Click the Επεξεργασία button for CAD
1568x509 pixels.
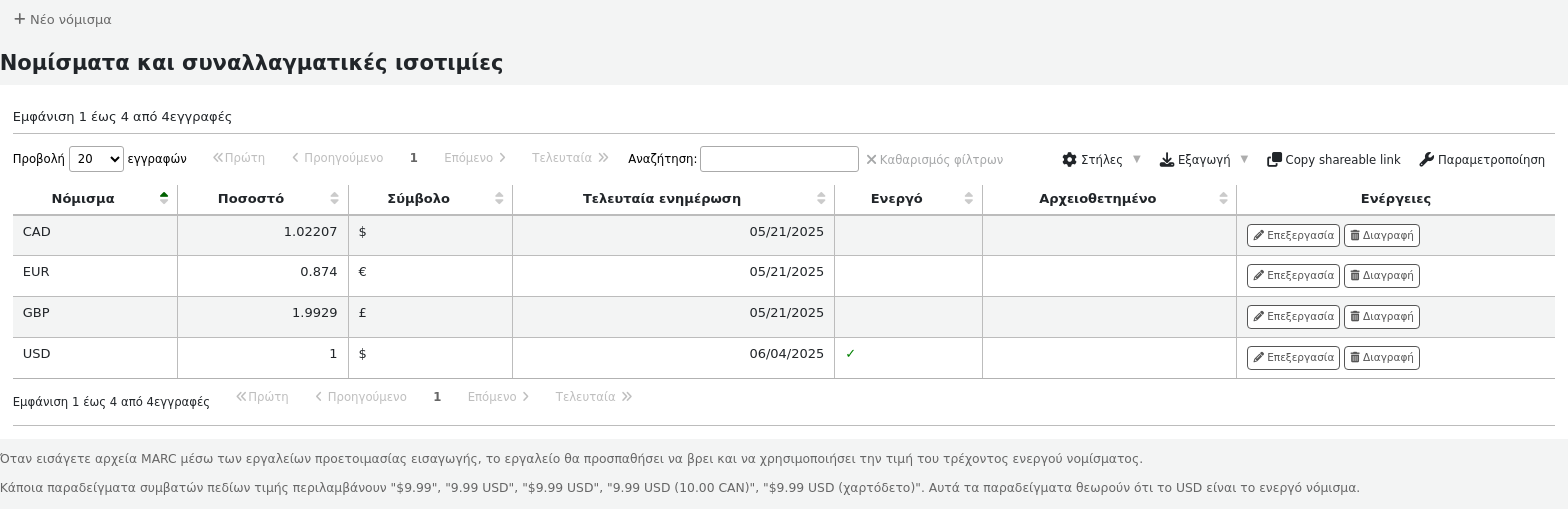click(1292, 236)
